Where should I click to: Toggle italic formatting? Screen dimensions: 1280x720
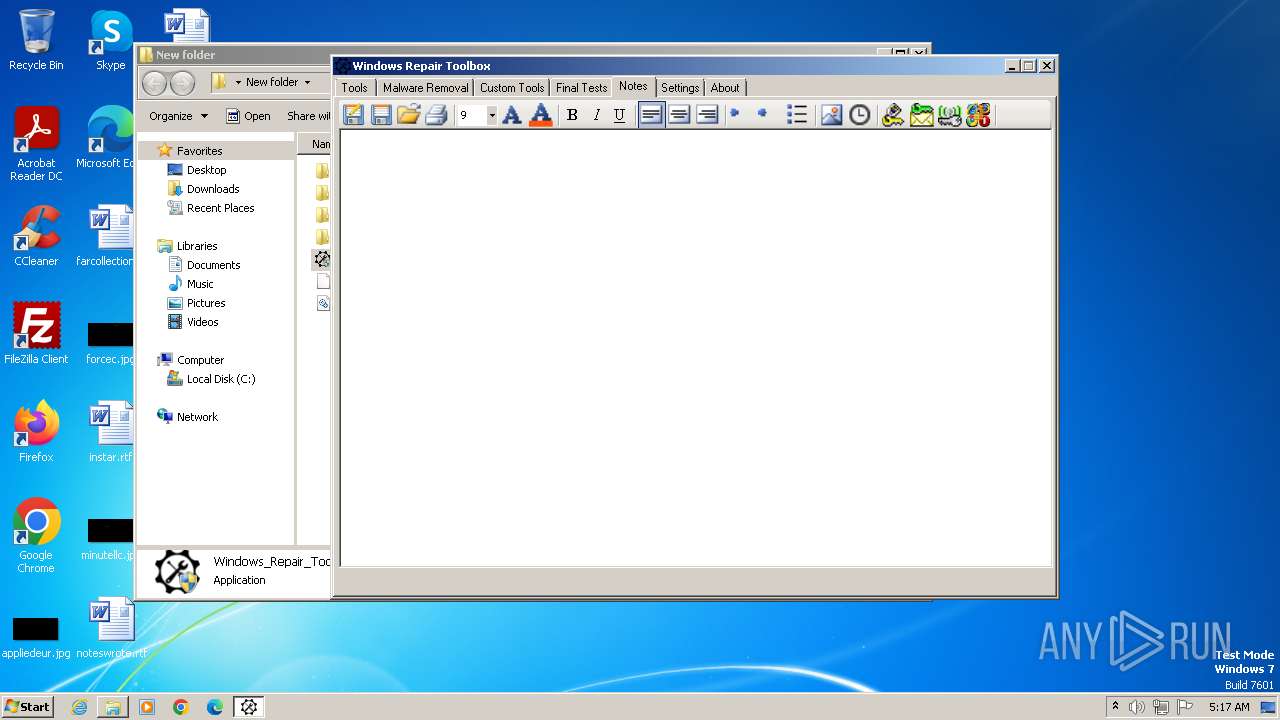(596, 115)
